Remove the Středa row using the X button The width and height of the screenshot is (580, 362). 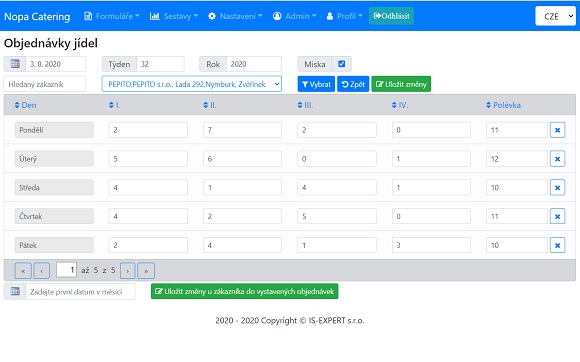coord(557,188)
